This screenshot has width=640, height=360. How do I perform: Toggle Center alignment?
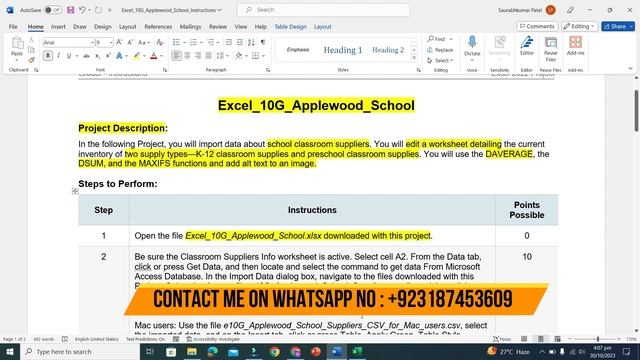[187, 56]
